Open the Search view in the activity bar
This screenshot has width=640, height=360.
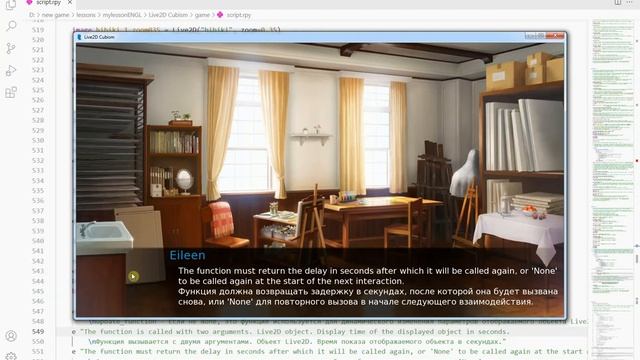[x=11, y=26]
